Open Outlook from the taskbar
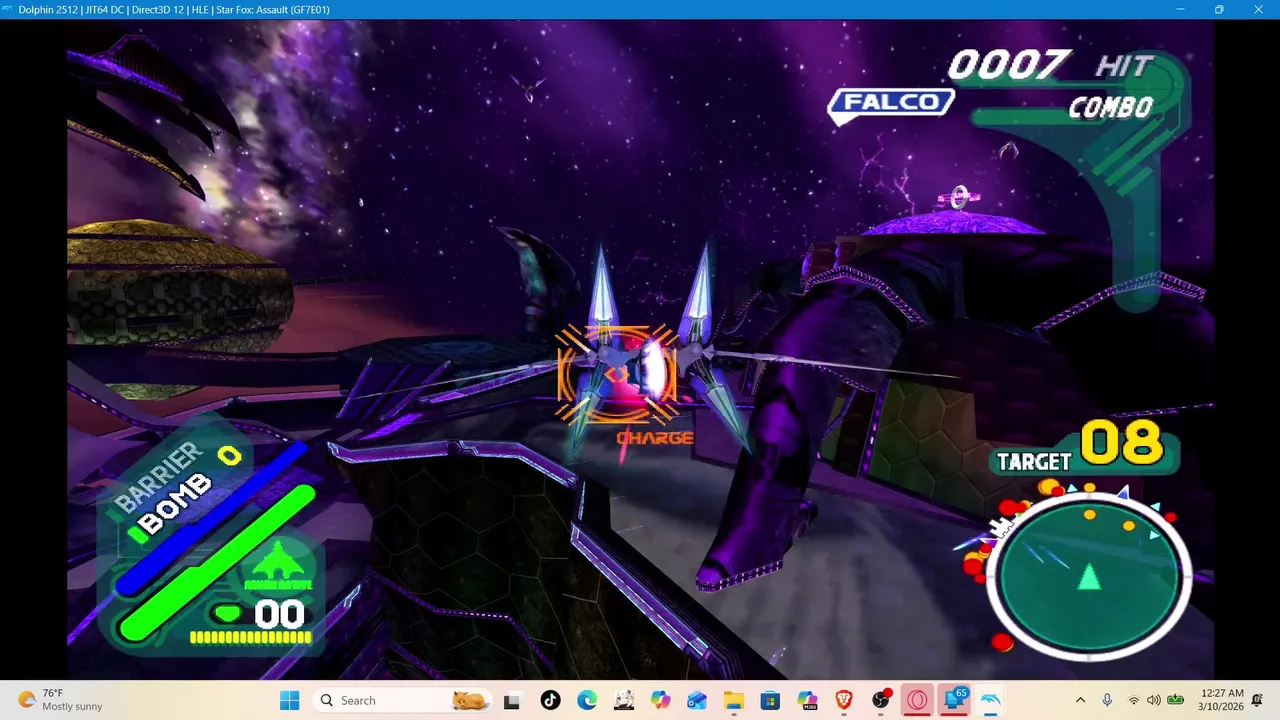 point(697,700)
